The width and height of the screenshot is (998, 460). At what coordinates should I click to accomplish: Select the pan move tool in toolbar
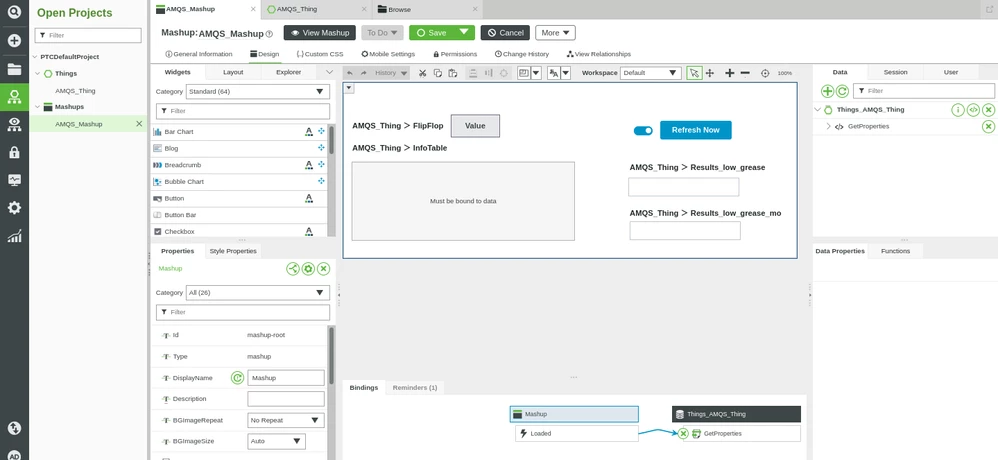click(x=710, y=73)
